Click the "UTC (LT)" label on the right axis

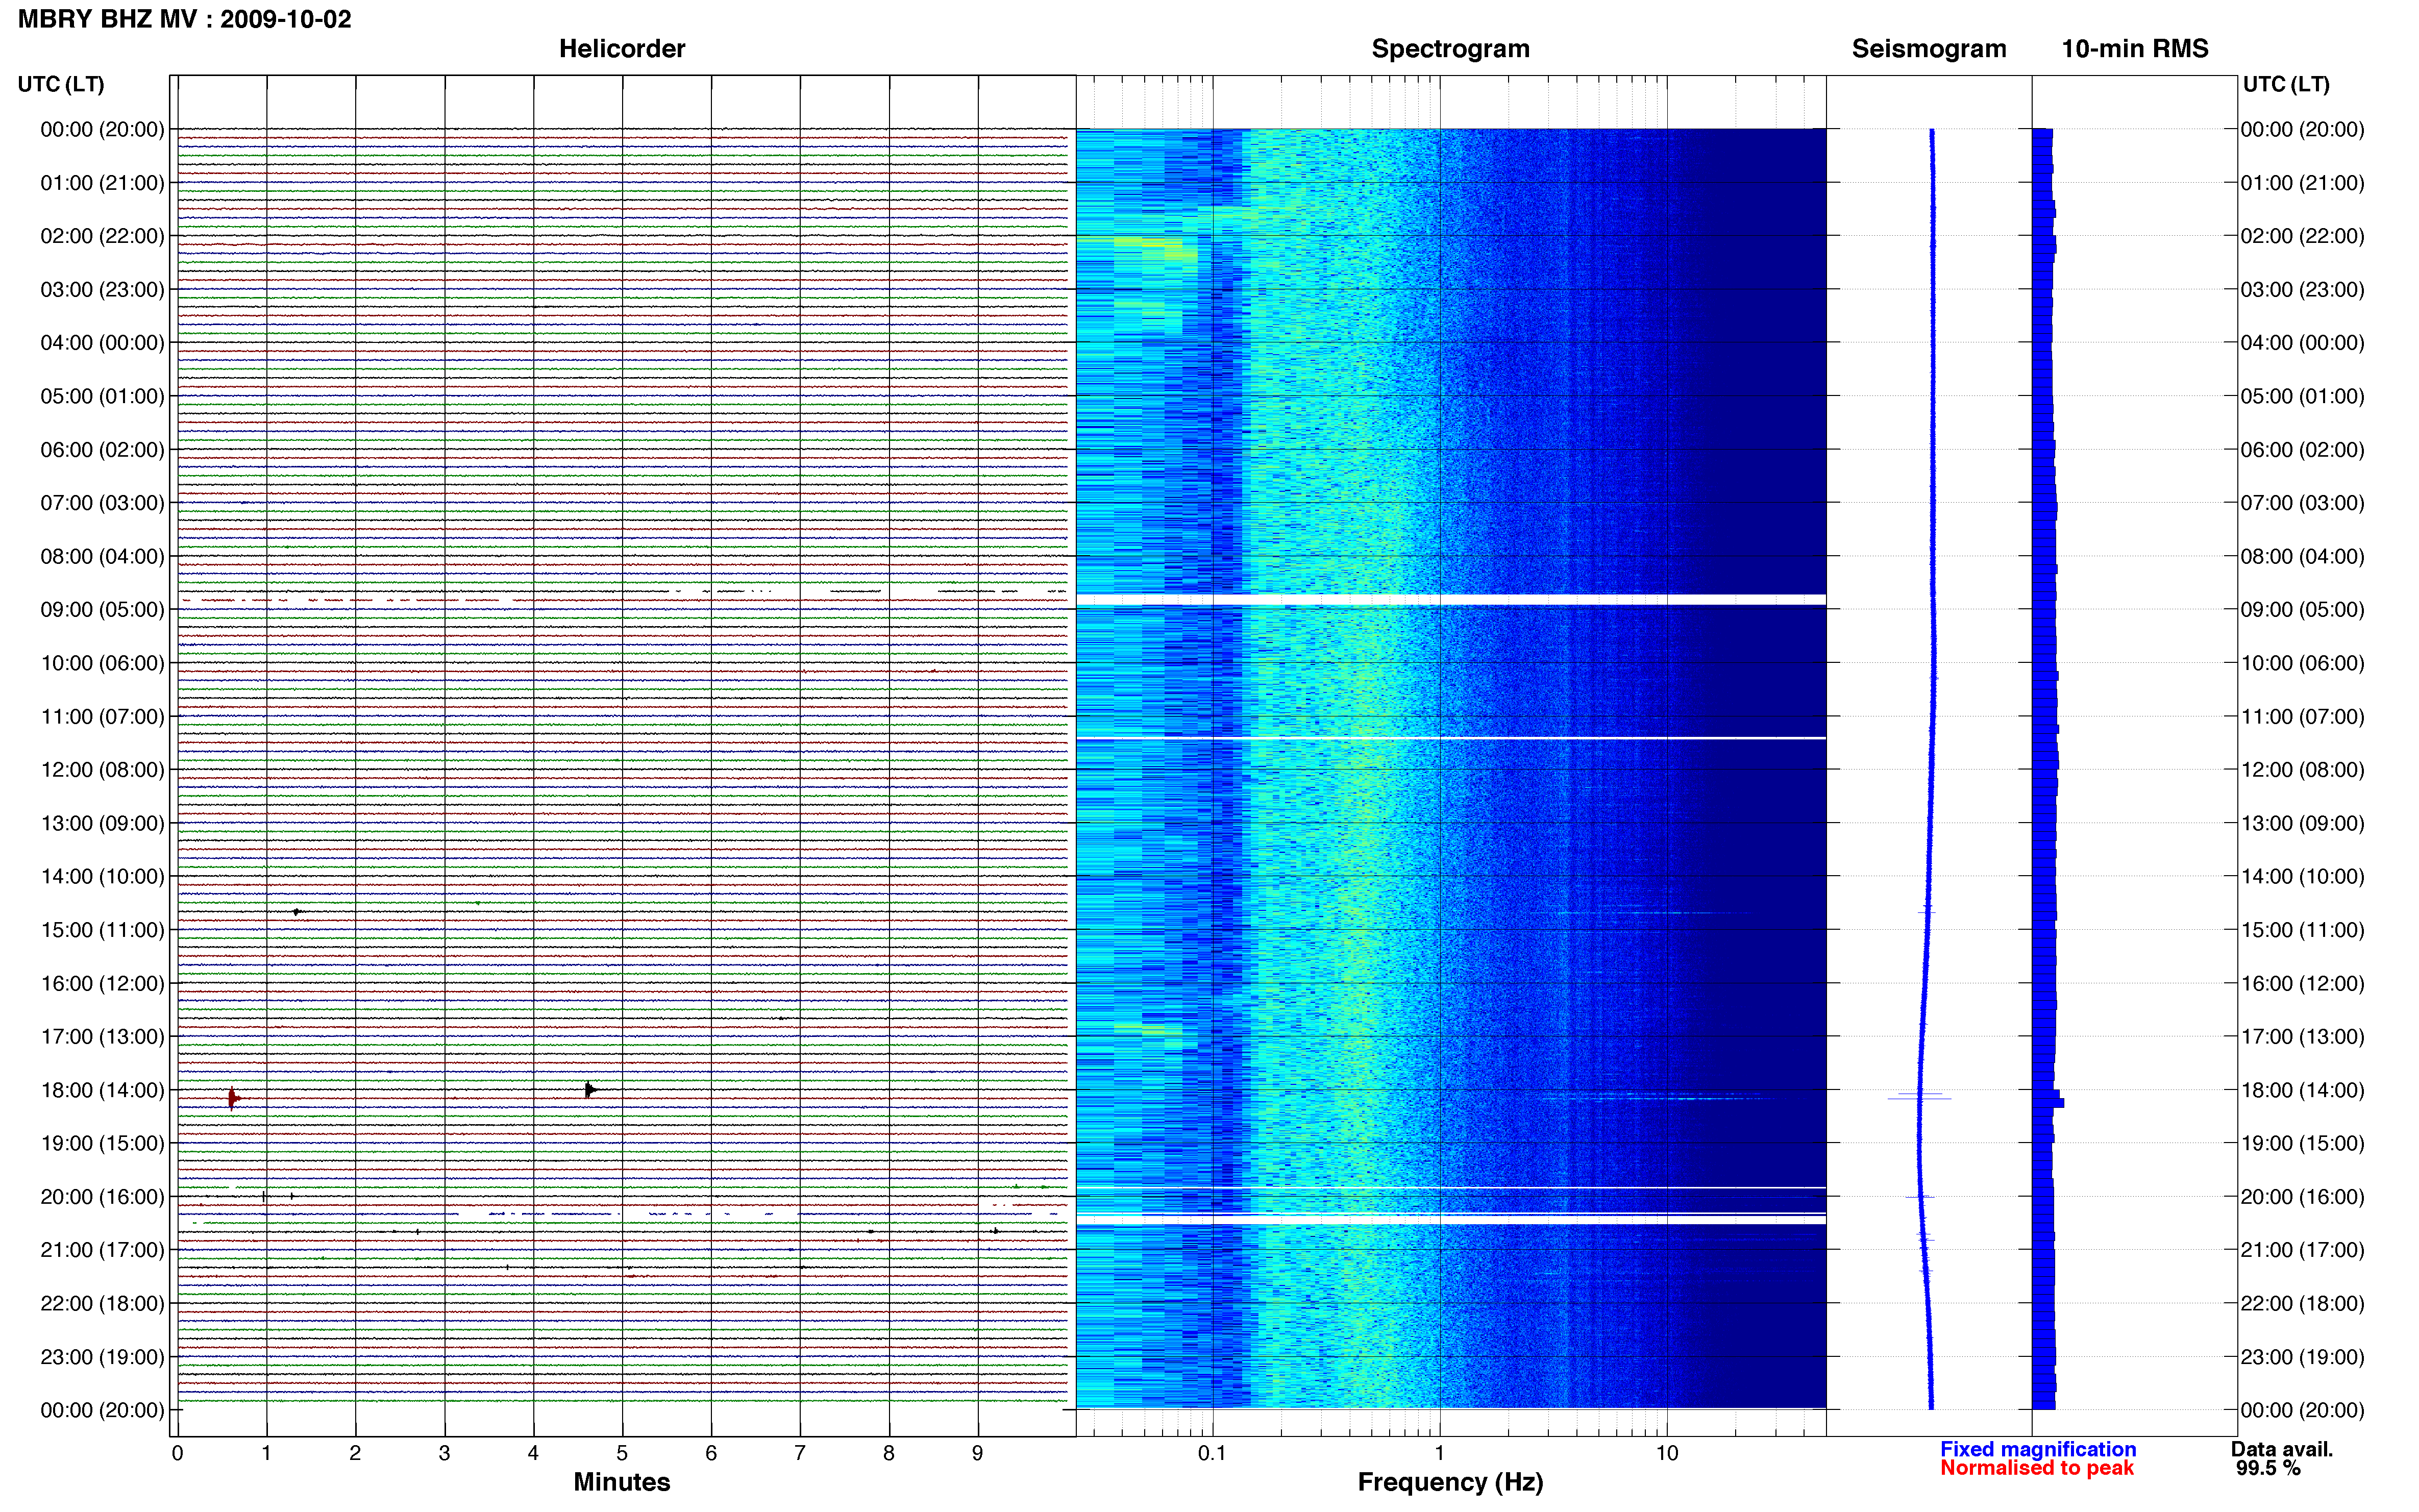(x=2286, y=84)
